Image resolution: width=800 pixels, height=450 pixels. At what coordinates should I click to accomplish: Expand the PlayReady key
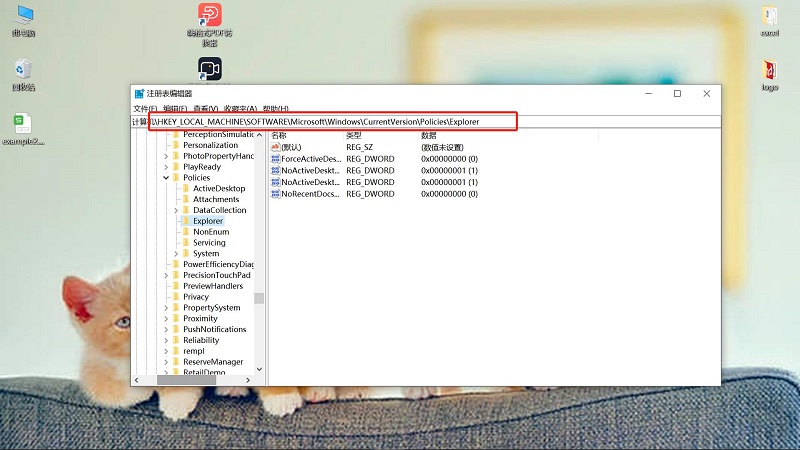[x=166, y=167]
